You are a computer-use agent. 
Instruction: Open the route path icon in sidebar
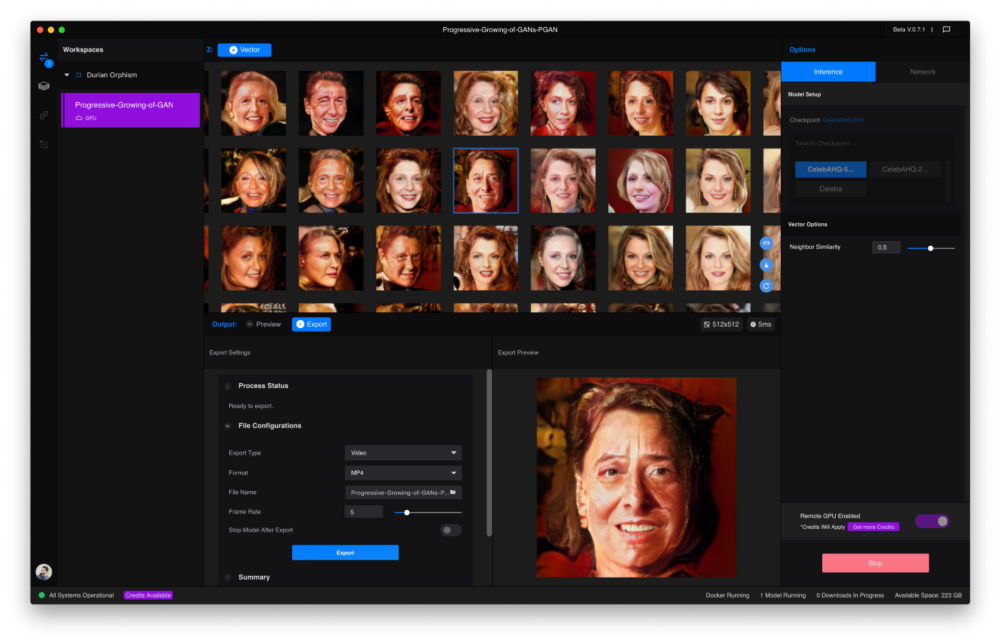click(x=44, y=145)
